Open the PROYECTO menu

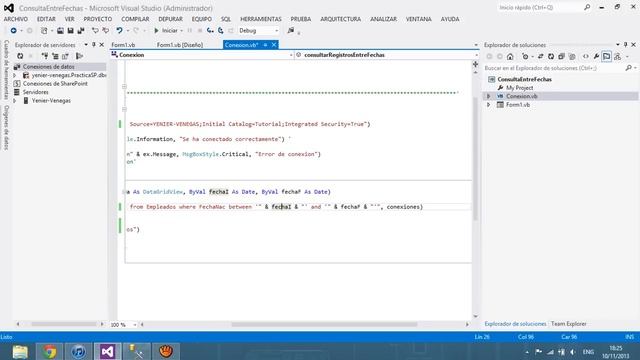(98, 19)
